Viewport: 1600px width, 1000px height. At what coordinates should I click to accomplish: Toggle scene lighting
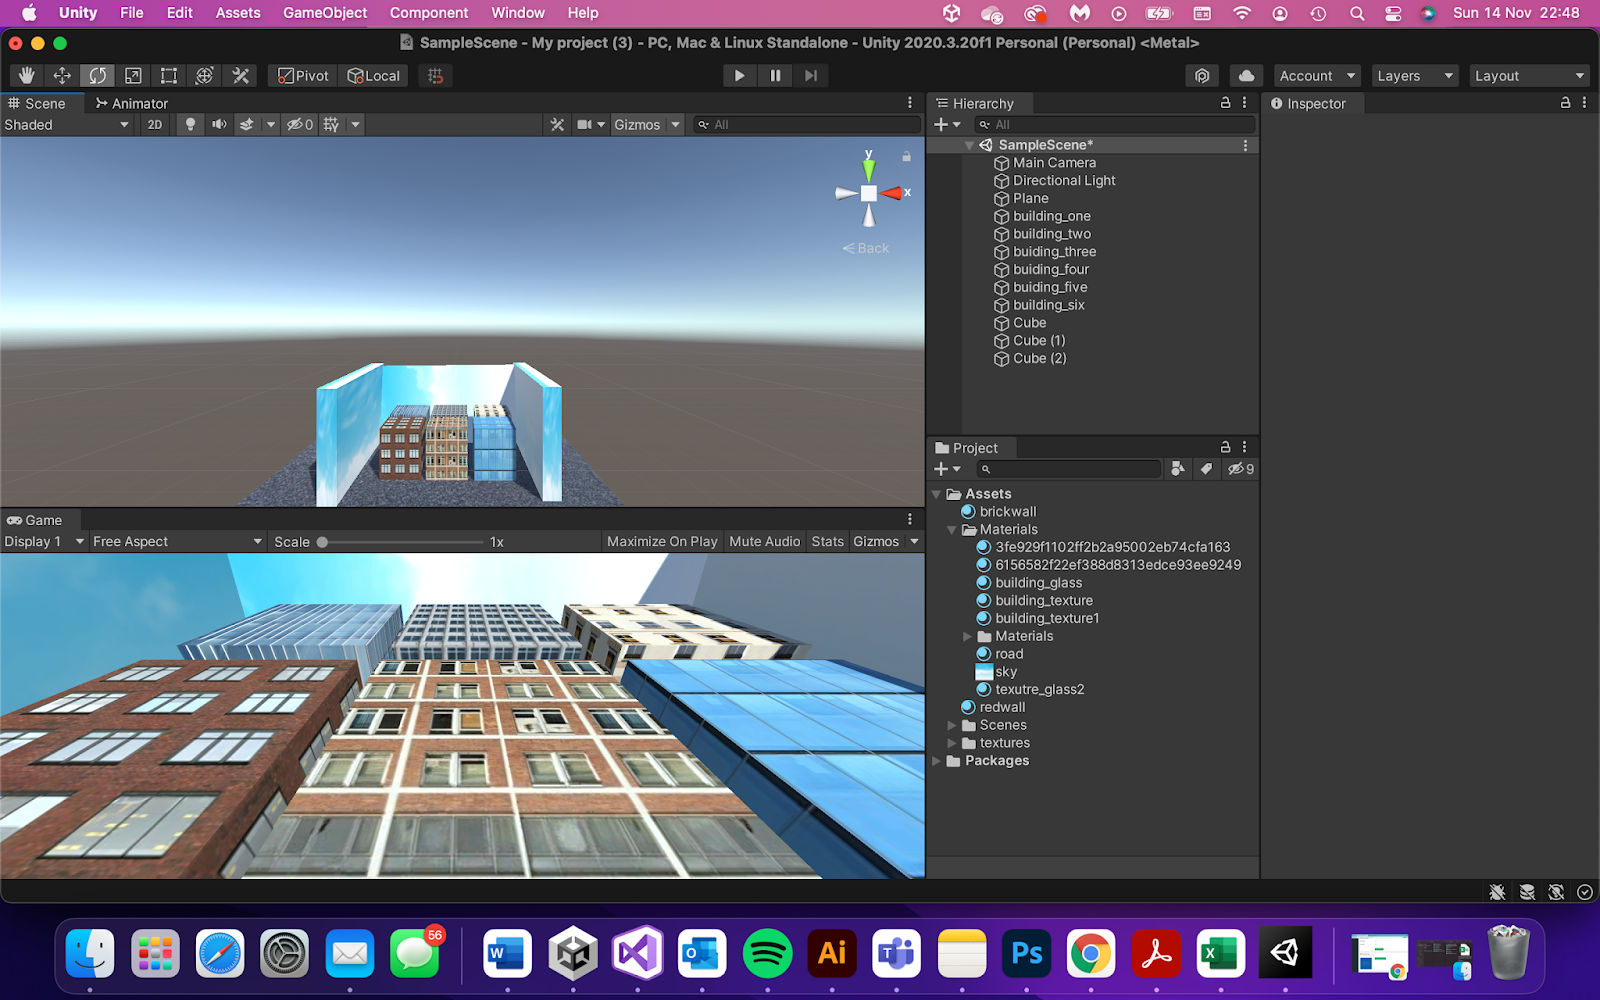click(x=190, y=125)
